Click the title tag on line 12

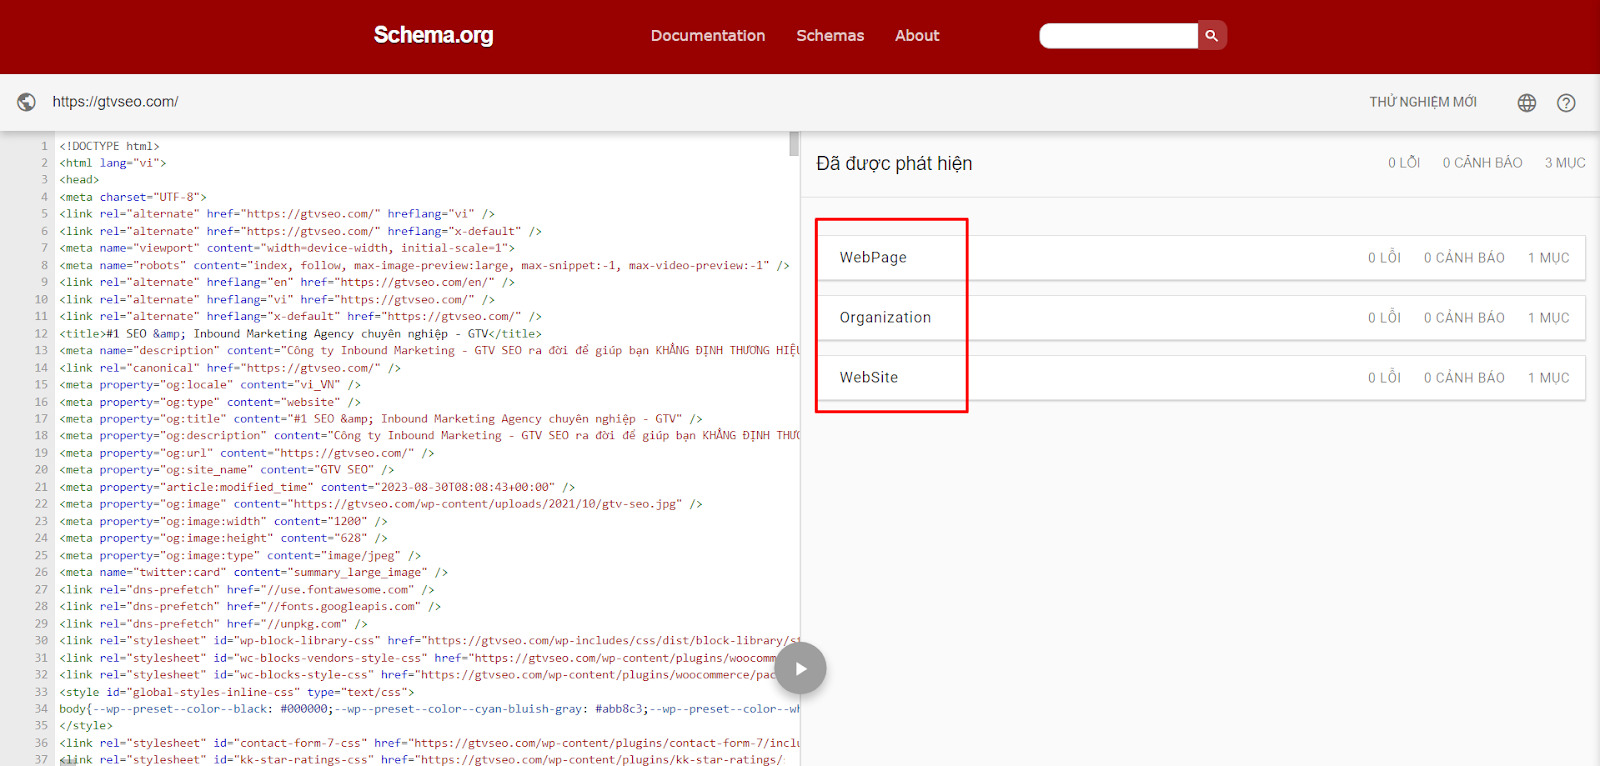coord(300,334)
